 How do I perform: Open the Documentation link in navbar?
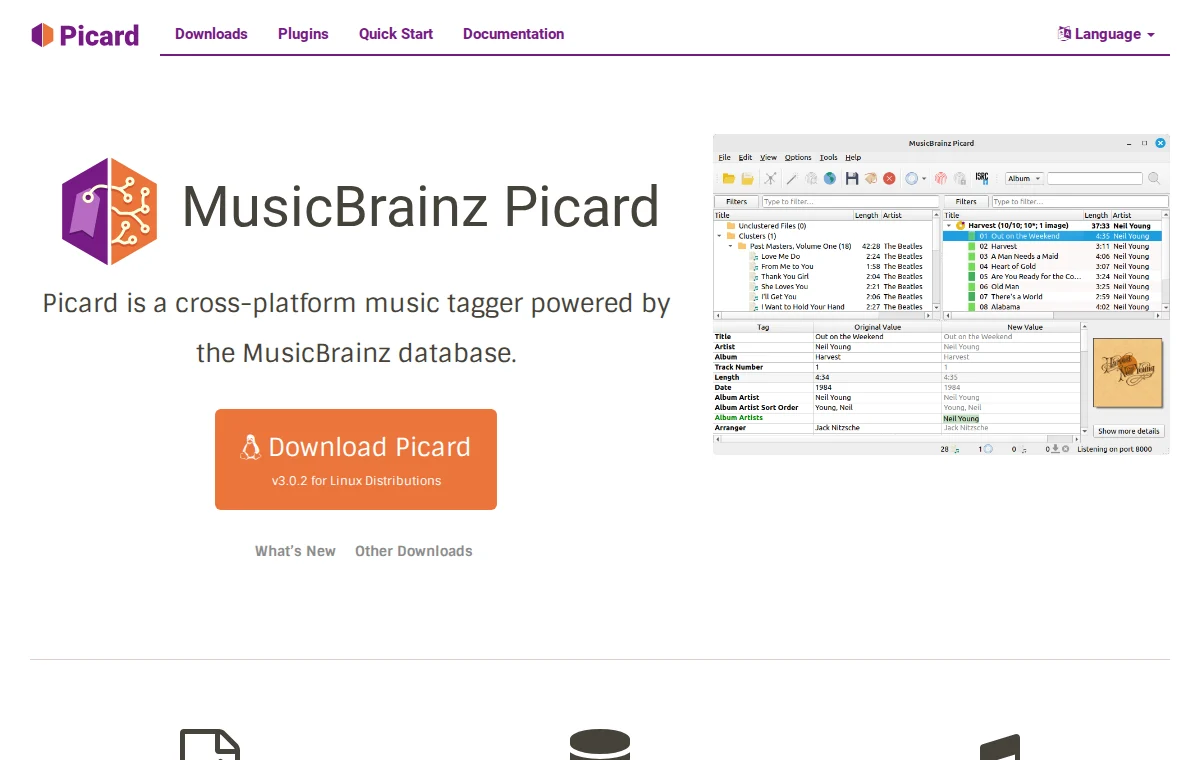(x=513, y=34)
